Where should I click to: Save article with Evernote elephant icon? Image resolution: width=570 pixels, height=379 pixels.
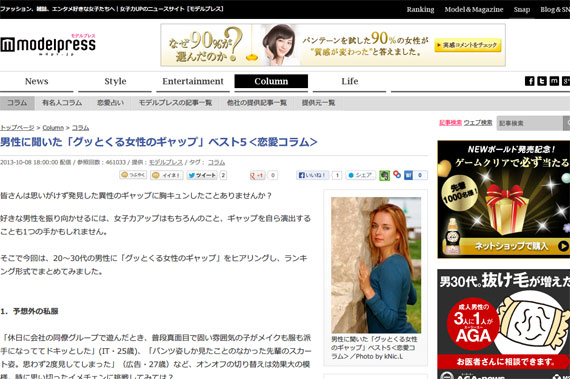tap(384, 176)
